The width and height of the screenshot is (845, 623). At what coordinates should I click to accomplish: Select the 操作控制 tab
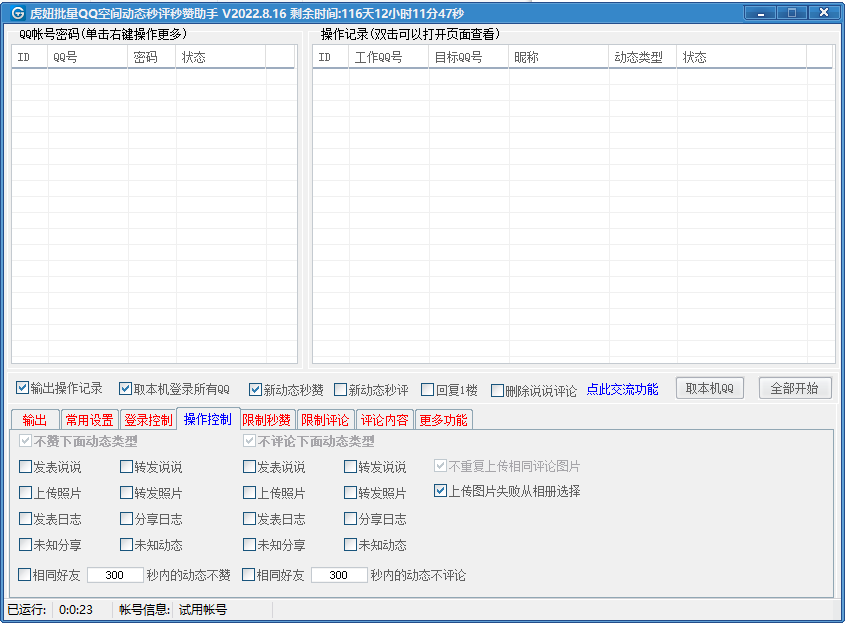tap(208, 419)
